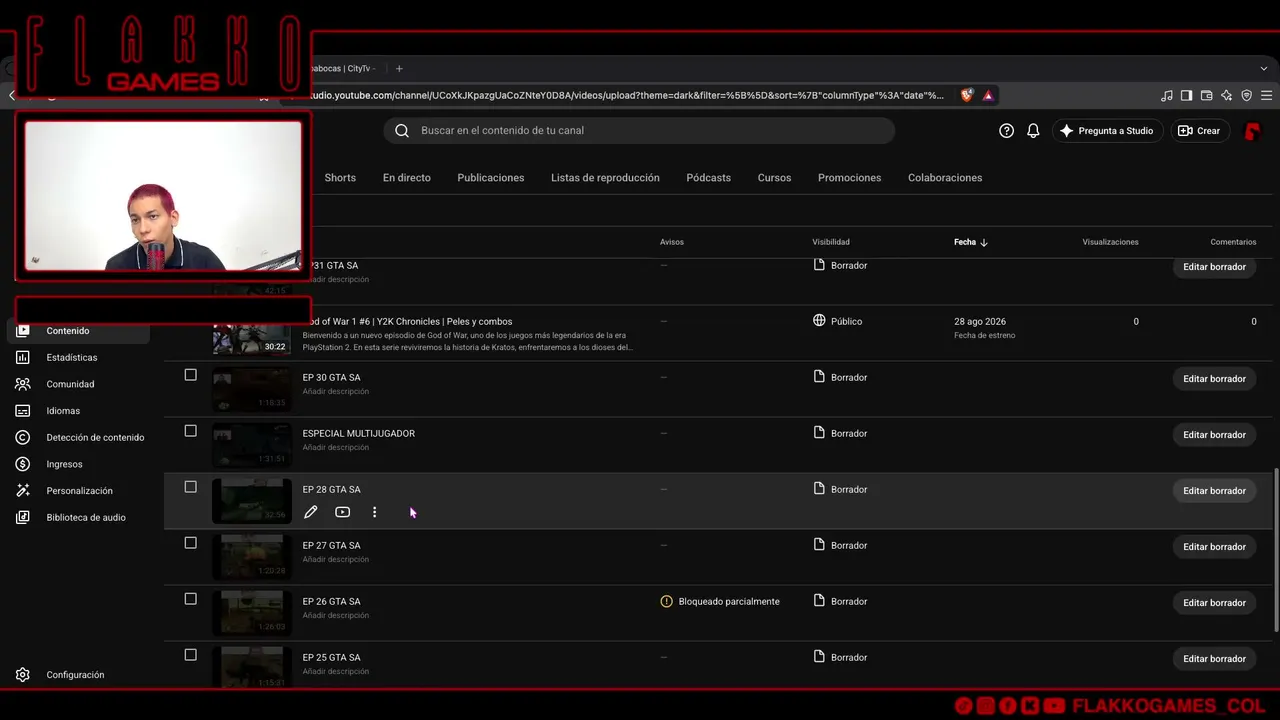
Task: Open the Publicaciones tab
Action: (491, 178)
